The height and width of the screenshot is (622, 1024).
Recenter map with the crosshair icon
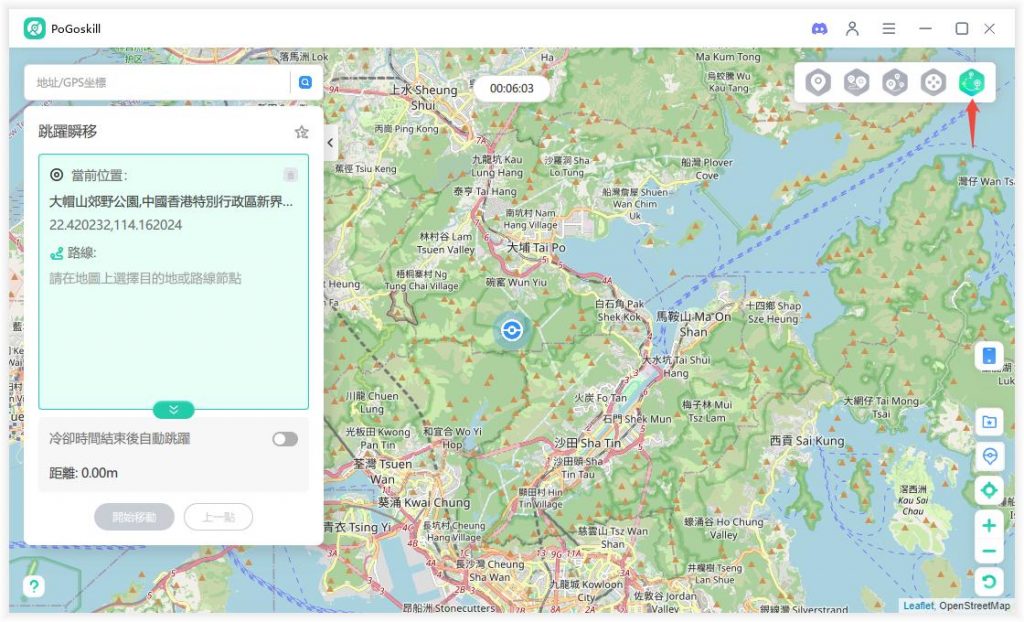coord(989,490)
